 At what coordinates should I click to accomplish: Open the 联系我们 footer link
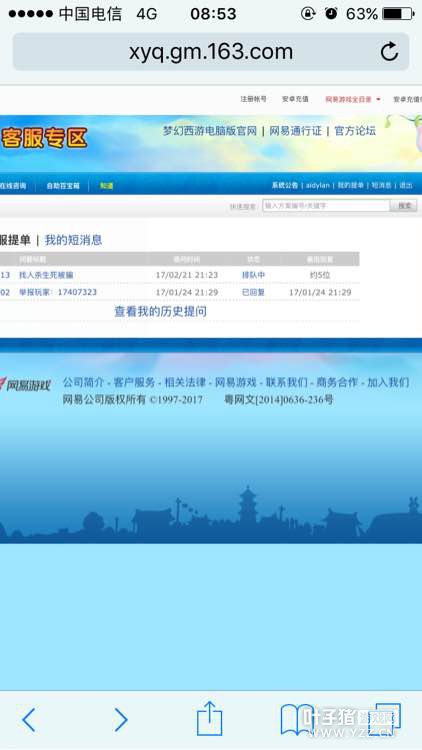click(x=287, y=382)
